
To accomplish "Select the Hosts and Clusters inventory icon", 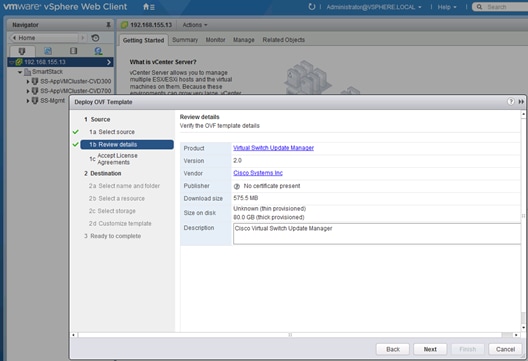I will [x=22, y=51].
